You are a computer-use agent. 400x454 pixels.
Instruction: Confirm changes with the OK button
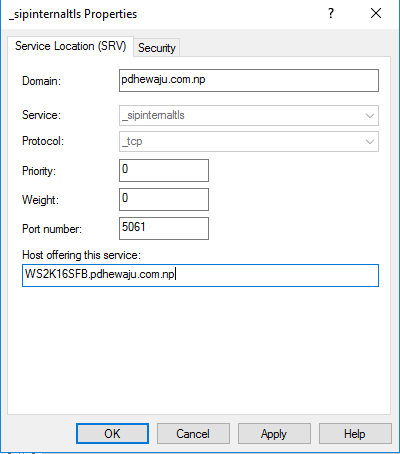pyautogui.click(x=112, y=433)
